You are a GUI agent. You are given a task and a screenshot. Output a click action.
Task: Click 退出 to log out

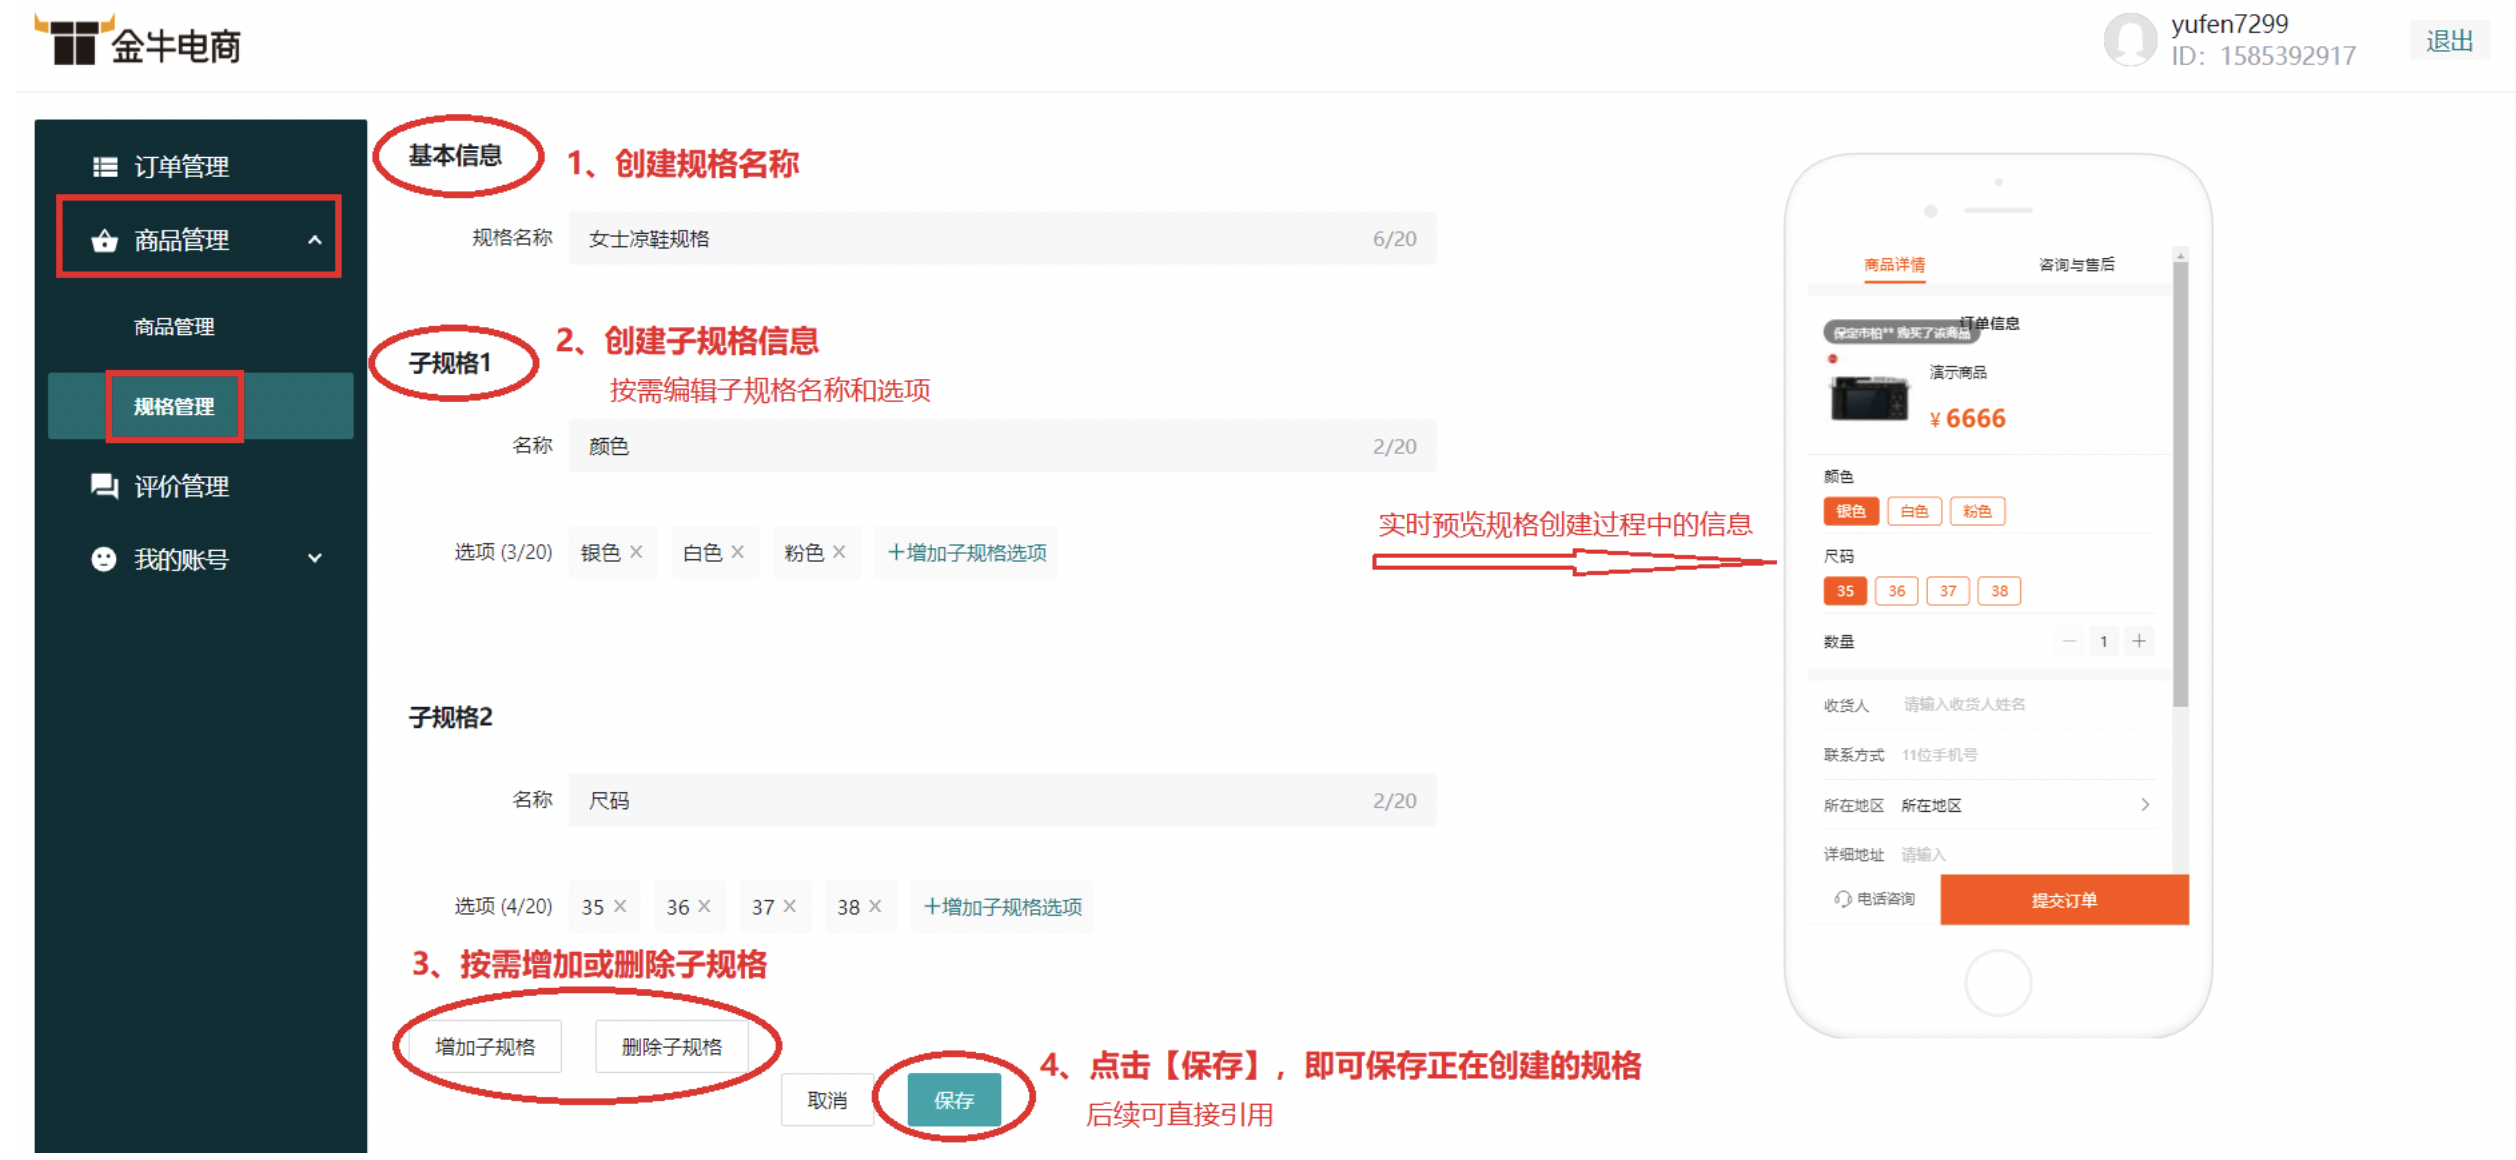click(2449, 41)
